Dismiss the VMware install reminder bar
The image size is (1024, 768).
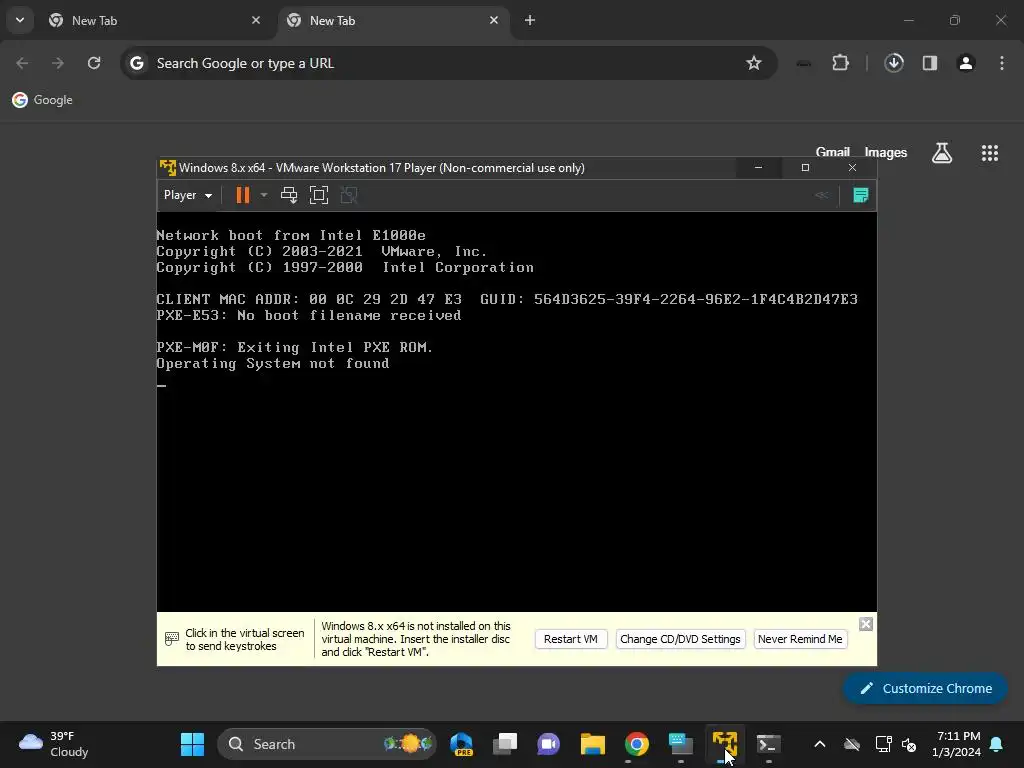[x=866, y=624]
